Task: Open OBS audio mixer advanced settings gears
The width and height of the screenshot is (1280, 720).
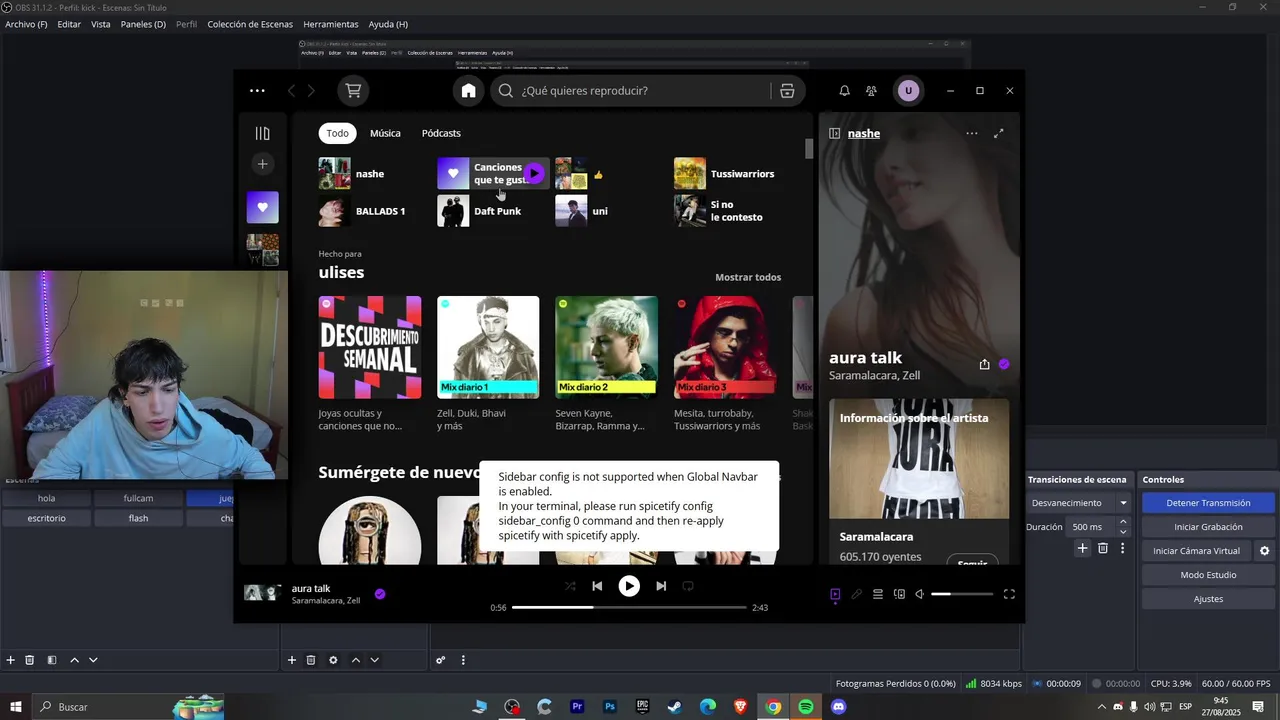Action: tap(440, 660)
